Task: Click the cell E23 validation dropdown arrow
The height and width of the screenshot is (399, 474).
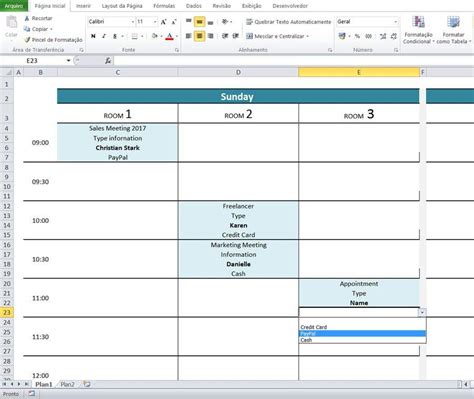Action: click(422, 312)
